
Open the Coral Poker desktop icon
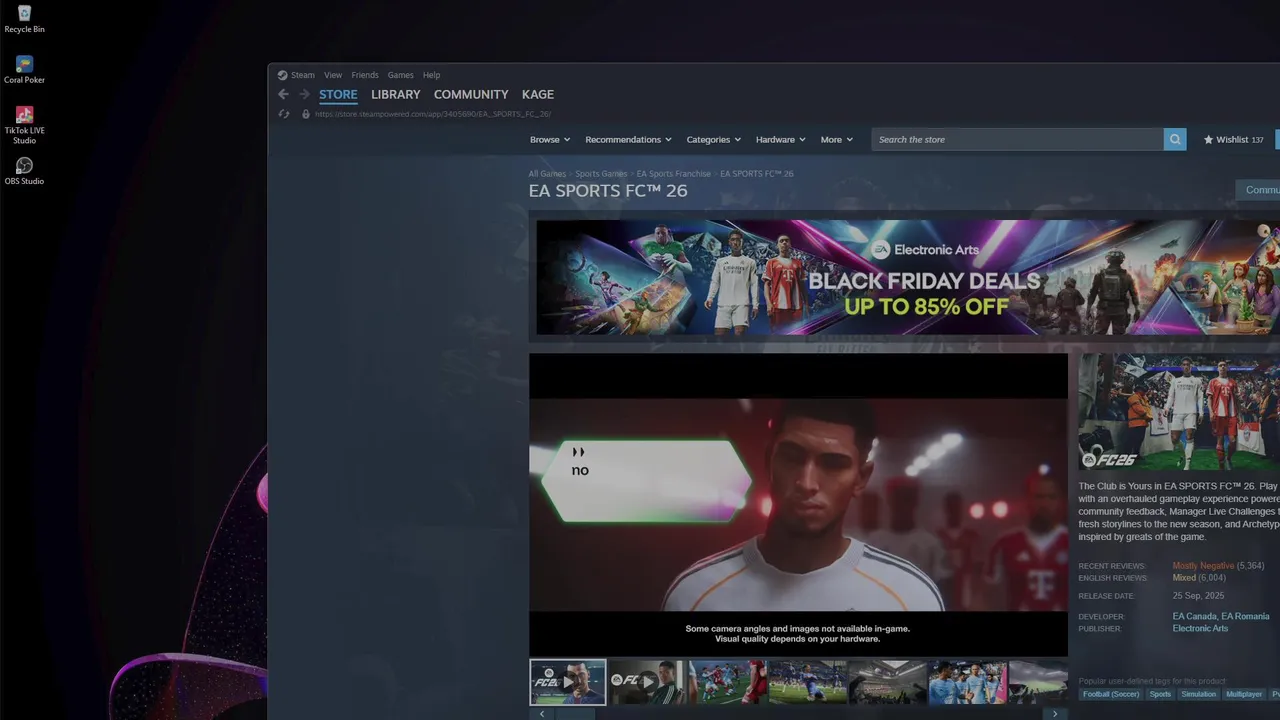[x=24, y=69]
